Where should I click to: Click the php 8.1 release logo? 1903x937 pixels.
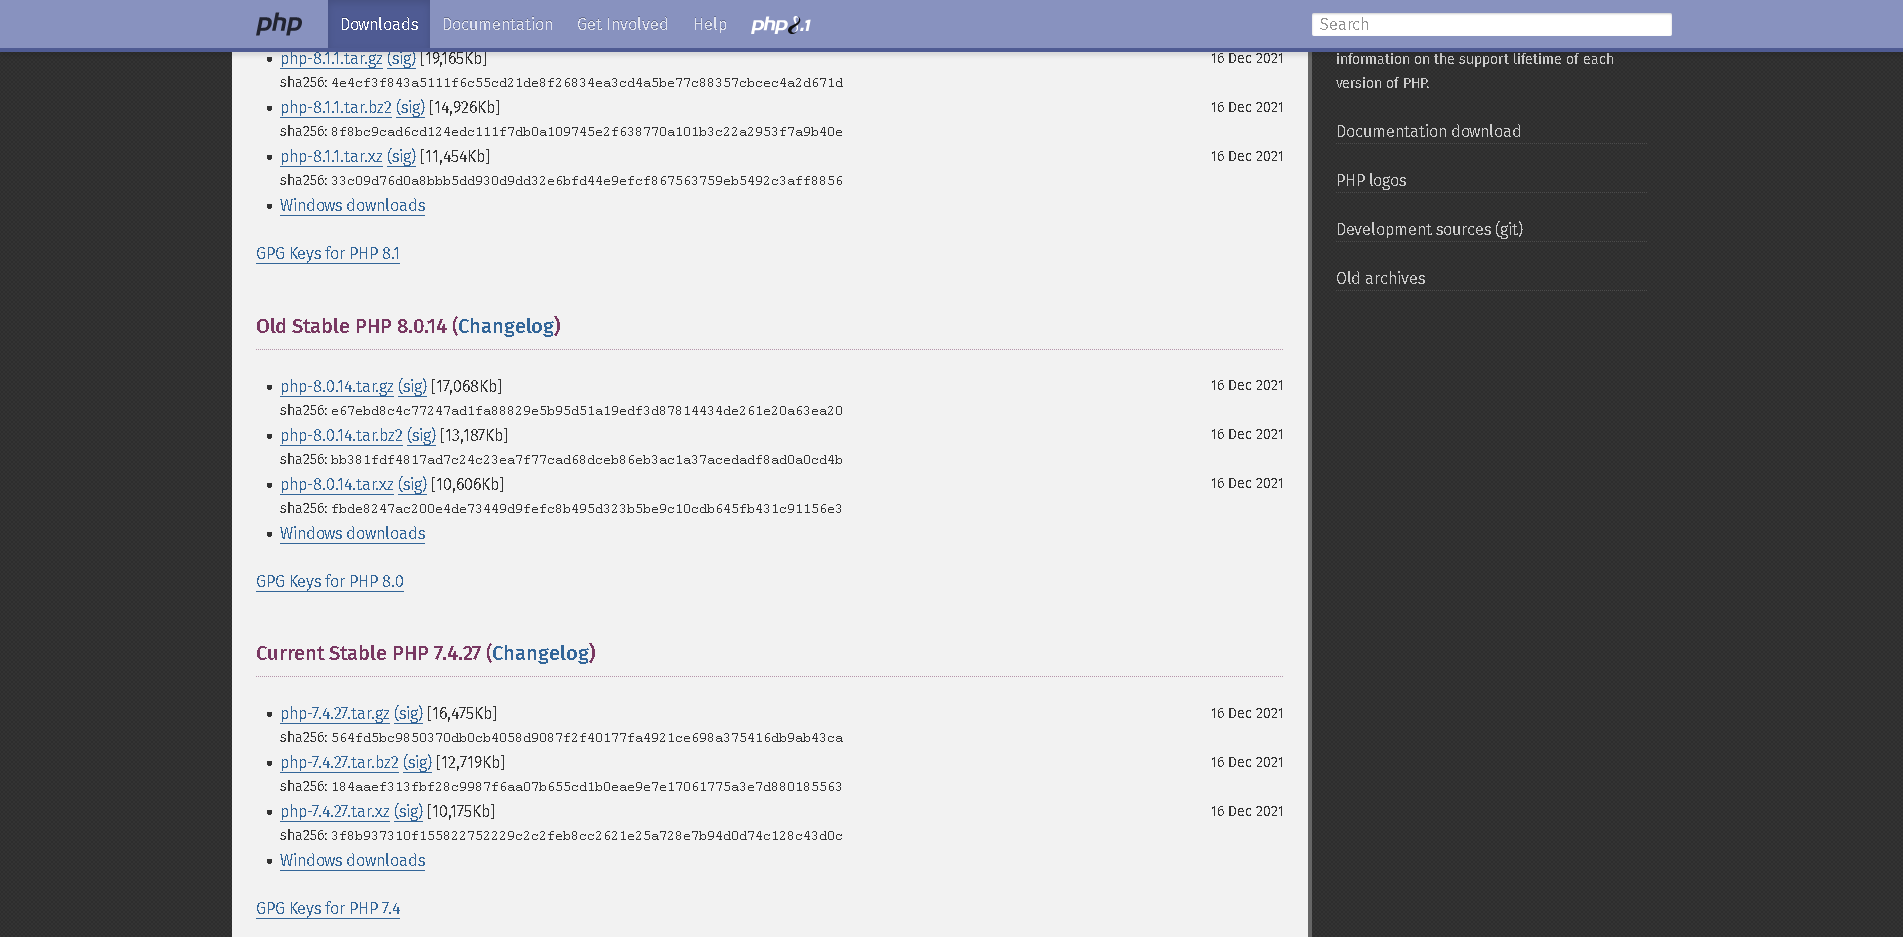click(783, 24)
